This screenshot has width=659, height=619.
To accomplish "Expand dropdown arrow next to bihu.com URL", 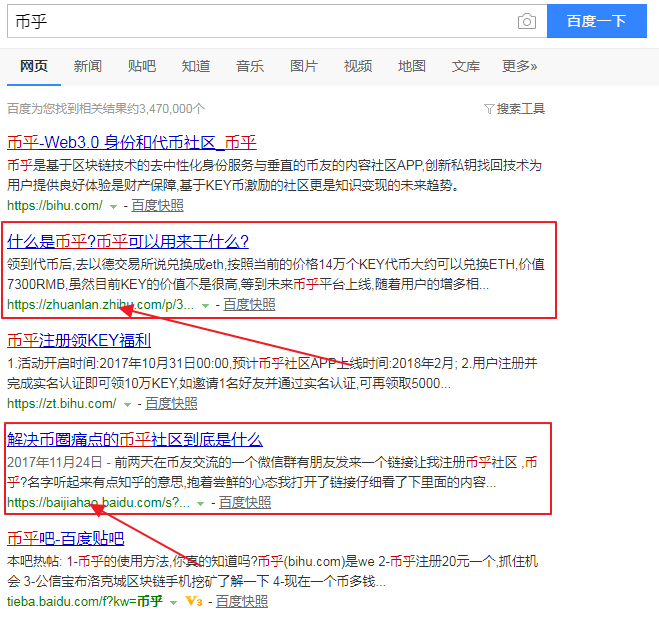I will [113, 206].
